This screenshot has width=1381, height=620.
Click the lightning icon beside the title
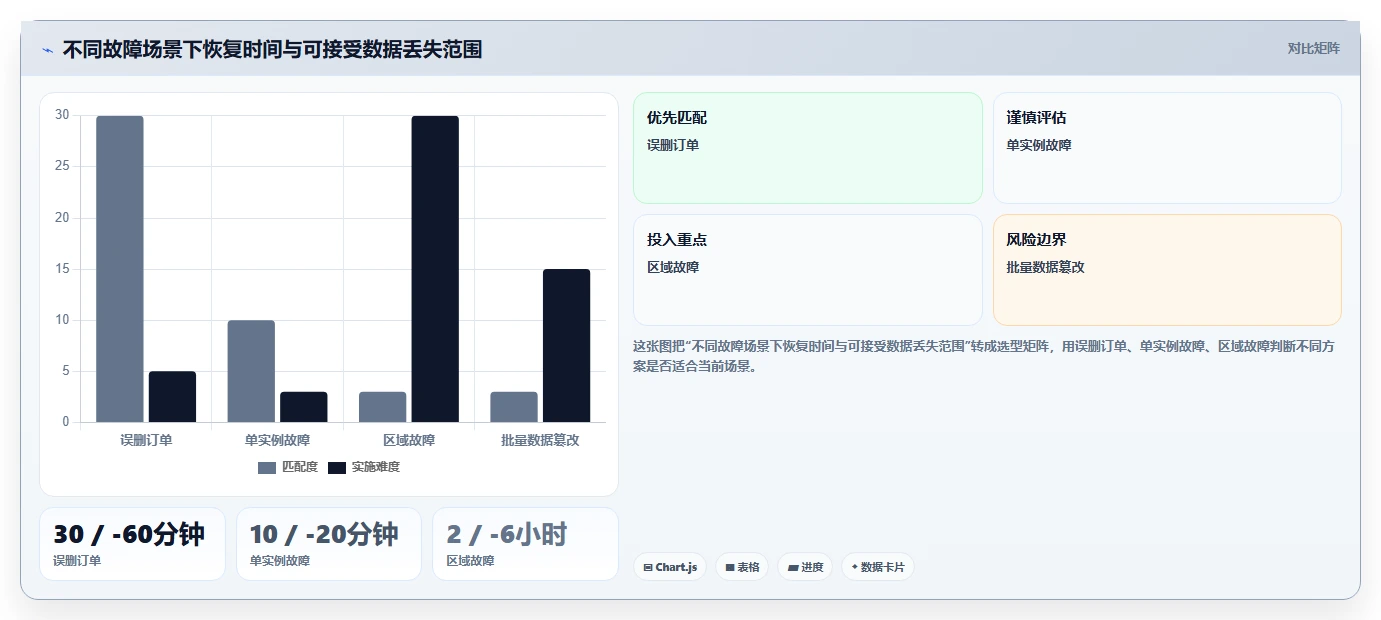(47, 50)
